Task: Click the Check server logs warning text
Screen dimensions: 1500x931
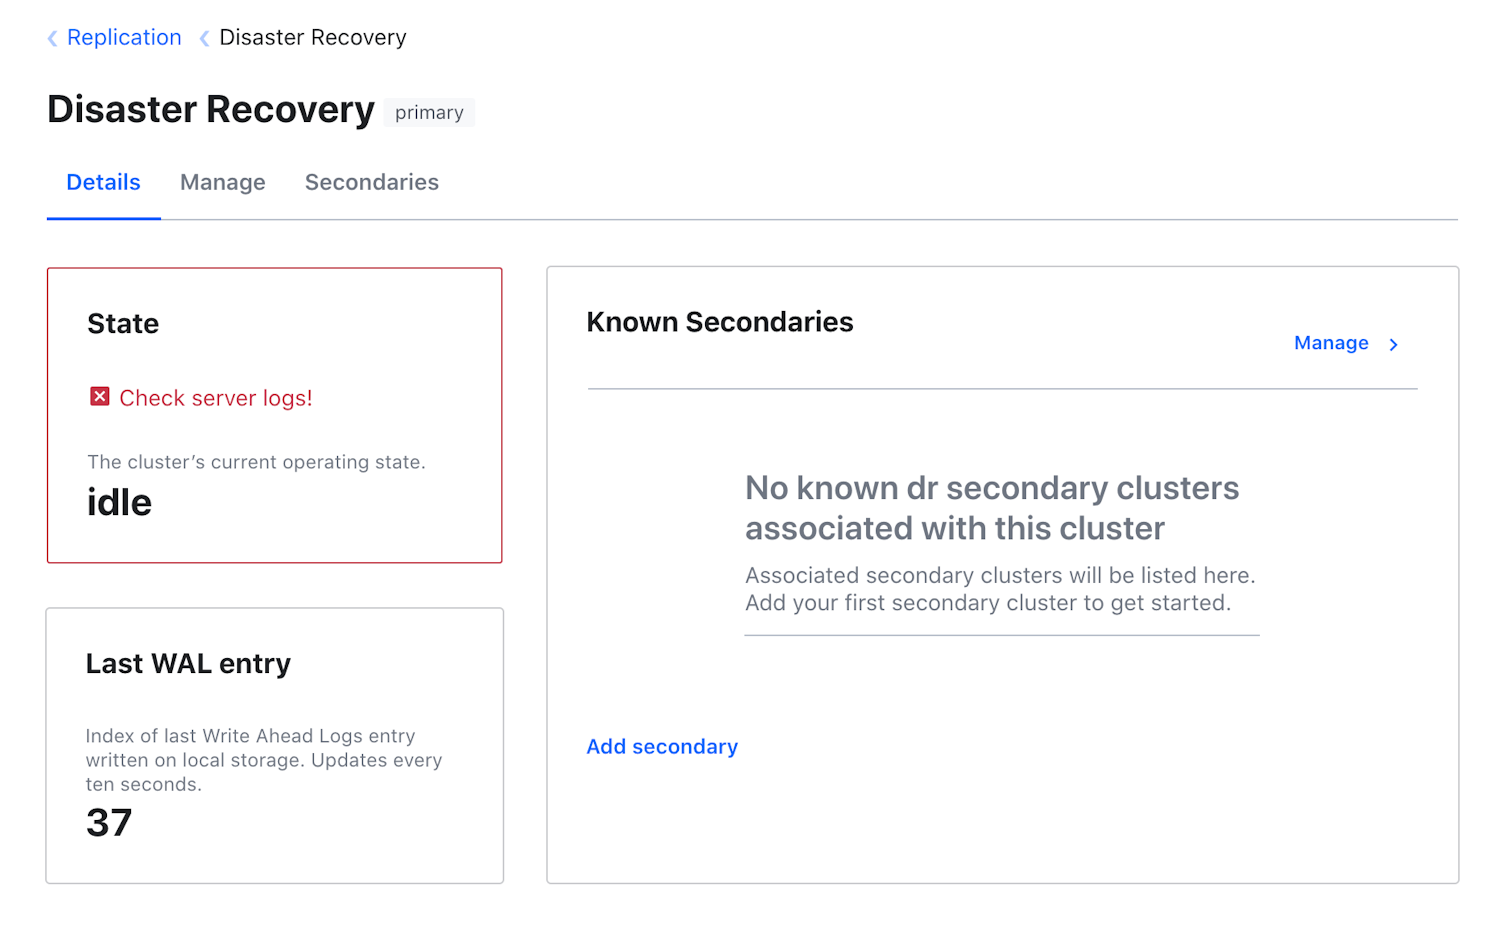Action: pos(215,397)
